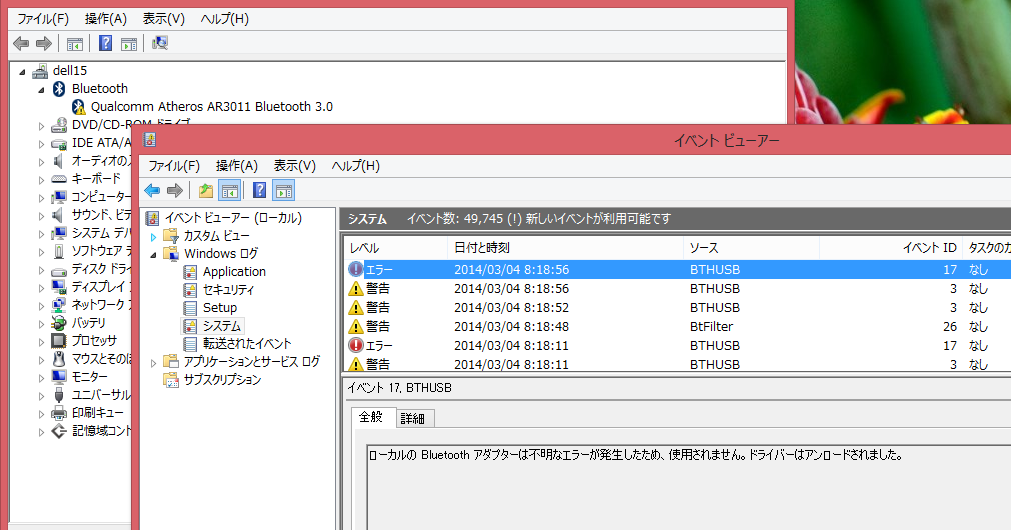Open 操作(A) menu in Event Viewer
This screenshot has height=530, width=1011.
[237, 166]
